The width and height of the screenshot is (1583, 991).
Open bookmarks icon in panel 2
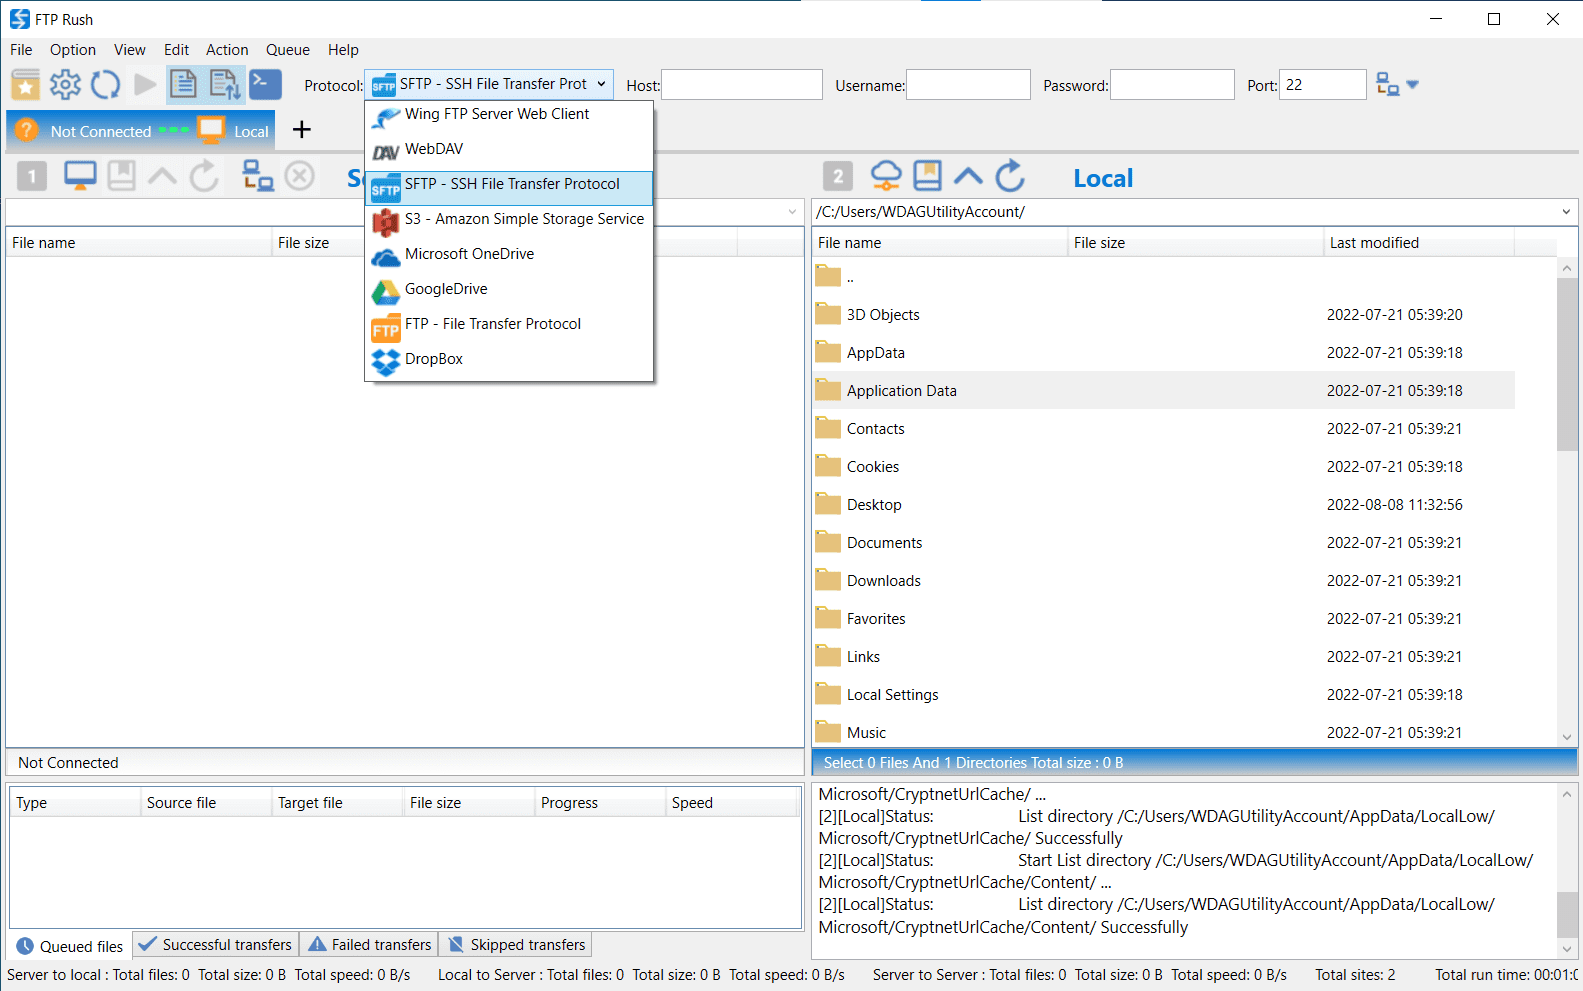[x=928, y=176]
